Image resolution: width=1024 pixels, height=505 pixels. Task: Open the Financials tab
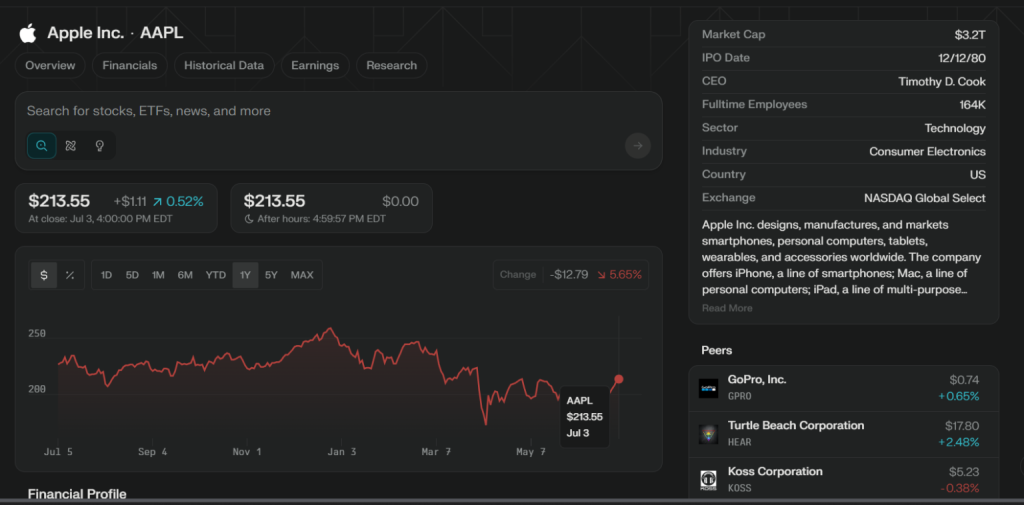tap(130, 66)
